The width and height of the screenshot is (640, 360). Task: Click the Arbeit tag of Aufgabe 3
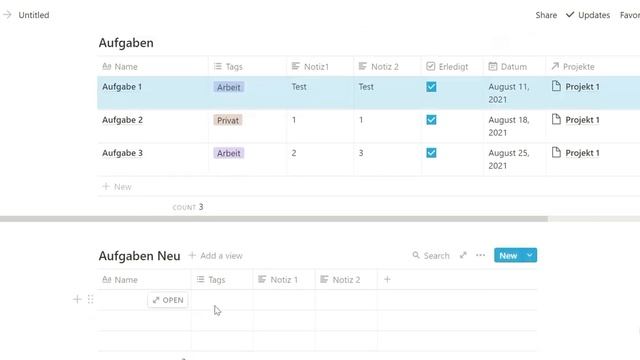229,153
